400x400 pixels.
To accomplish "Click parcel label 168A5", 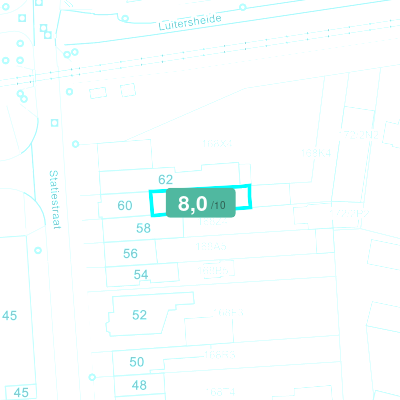I will [x=211, y=246].
